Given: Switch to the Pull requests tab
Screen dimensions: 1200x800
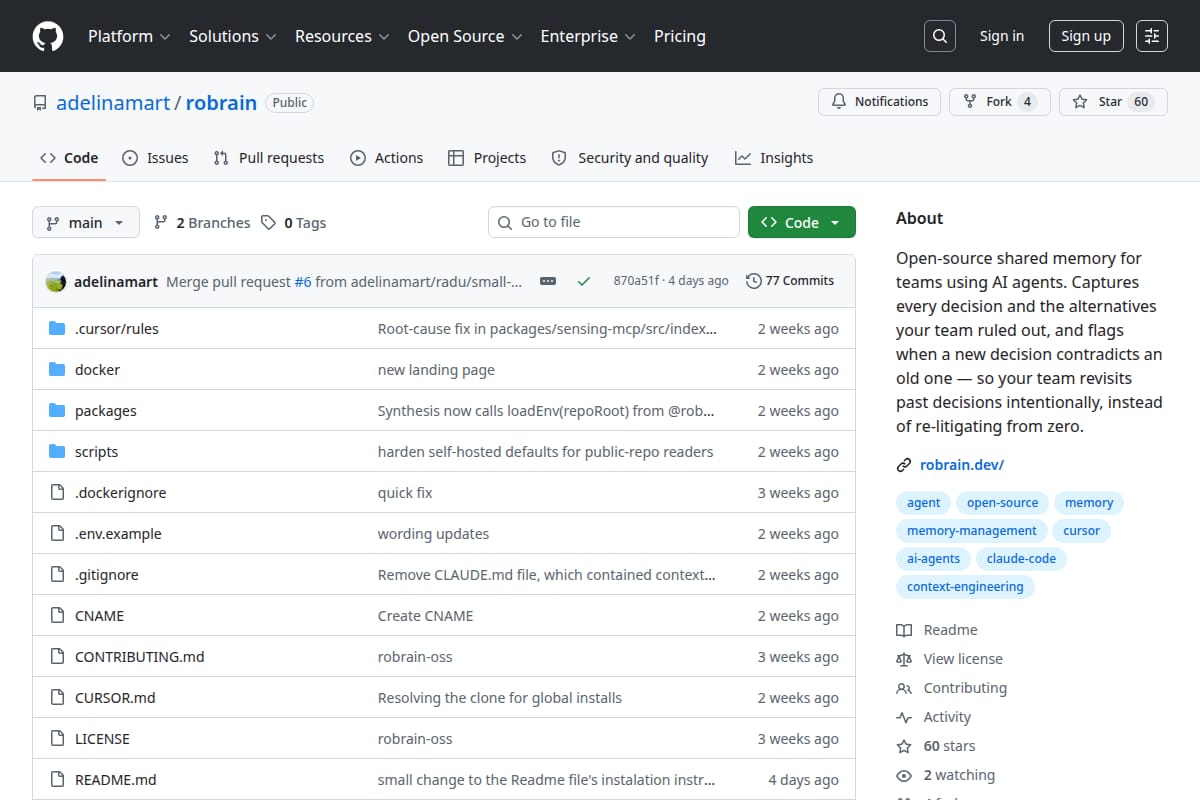Looking at the screenshot, I should (269, 158).
